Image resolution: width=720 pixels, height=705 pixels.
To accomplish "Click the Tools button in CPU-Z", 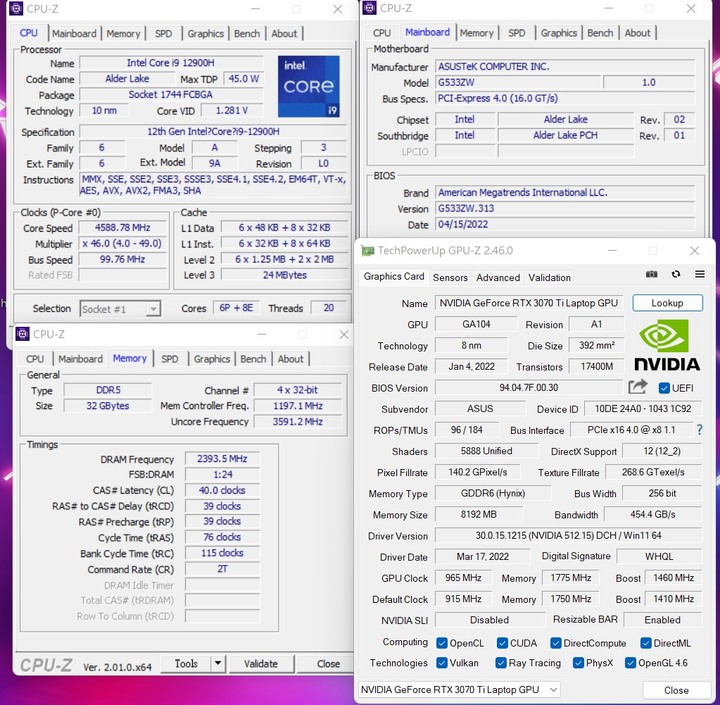I will [186, 664].
